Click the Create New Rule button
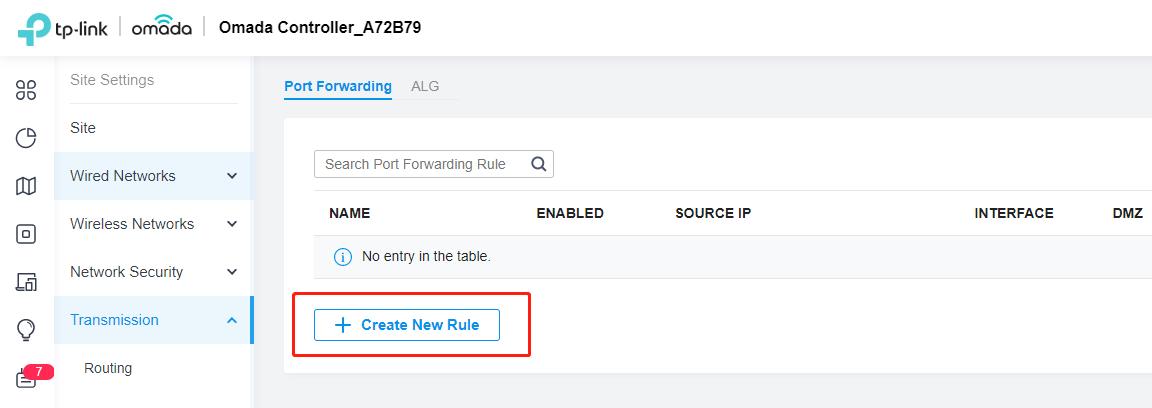Screen dimensions: 1152x408 407,325
